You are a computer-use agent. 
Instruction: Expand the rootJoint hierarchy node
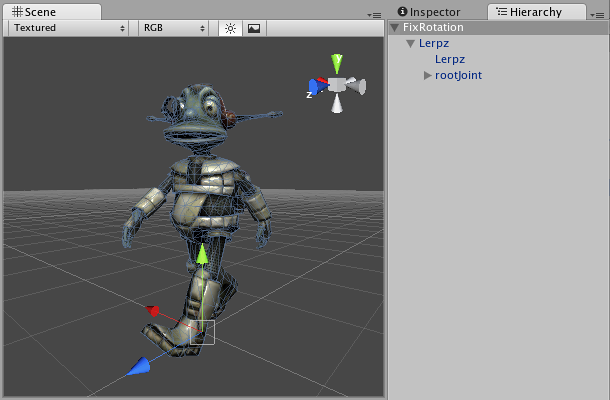(428, 76)
